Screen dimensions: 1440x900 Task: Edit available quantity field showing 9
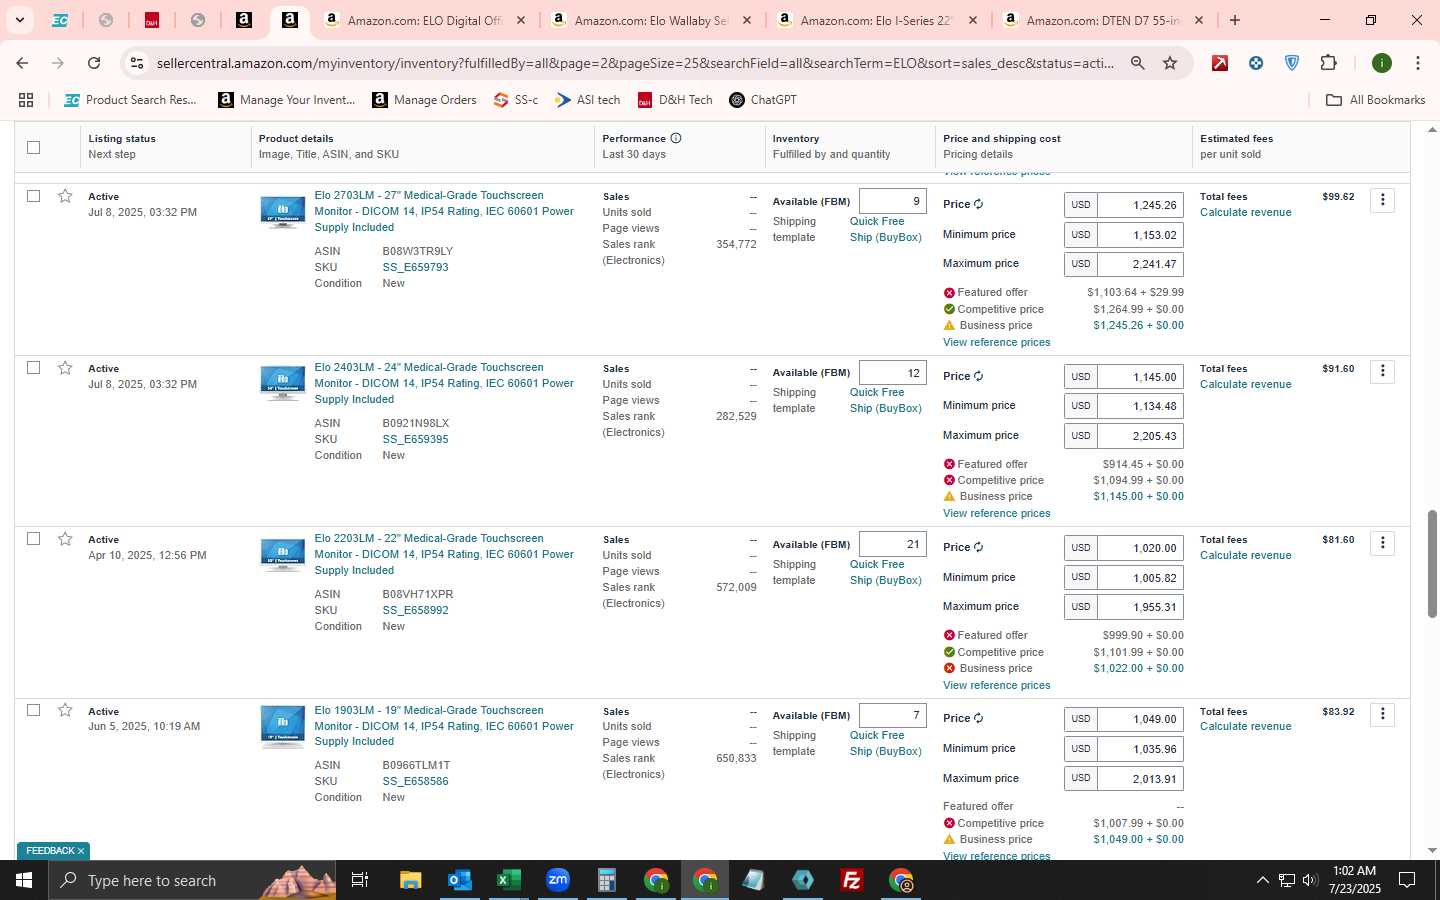pyautogui.click(x=892, y=201)
